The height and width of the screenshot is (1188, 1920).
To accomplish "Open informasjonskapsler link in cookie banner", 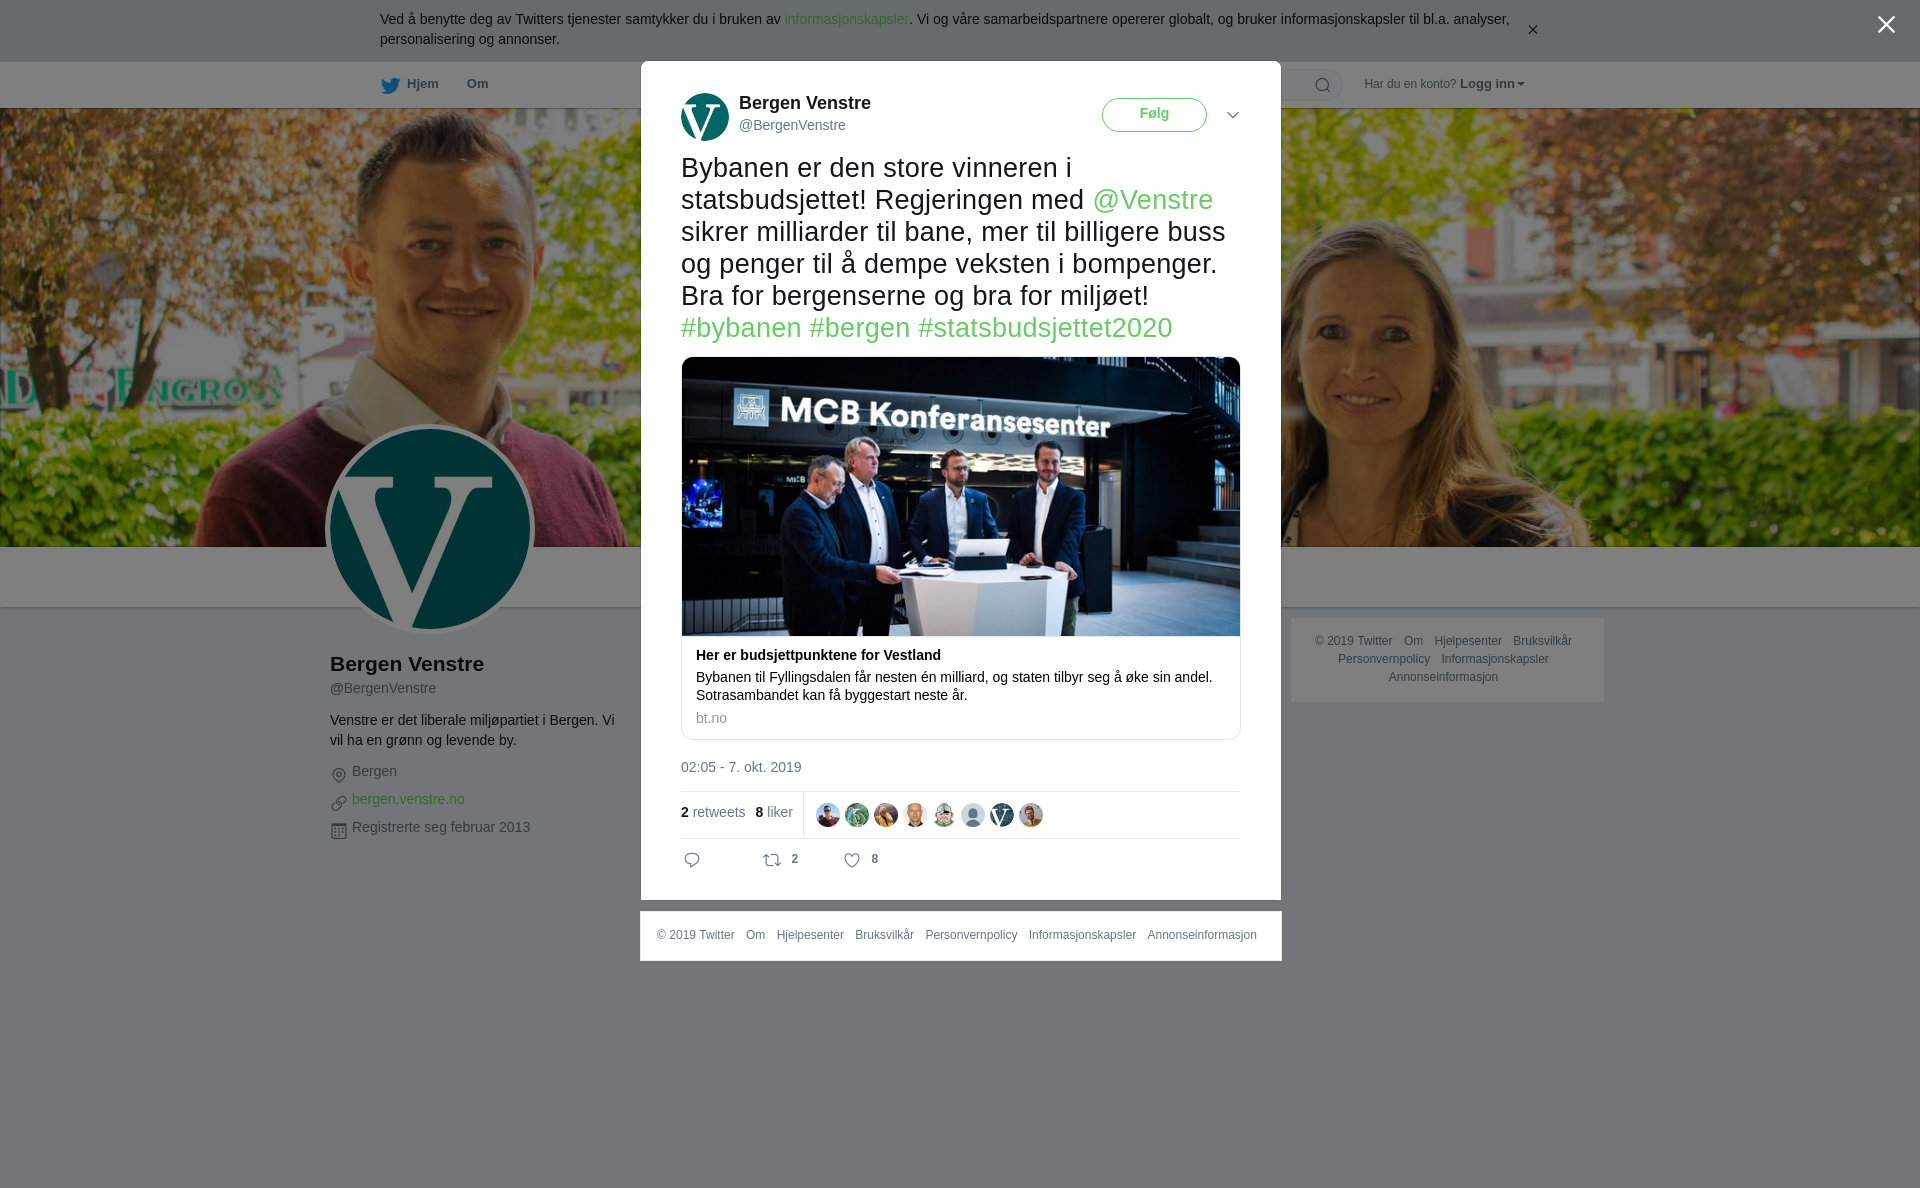I will 846,19.
